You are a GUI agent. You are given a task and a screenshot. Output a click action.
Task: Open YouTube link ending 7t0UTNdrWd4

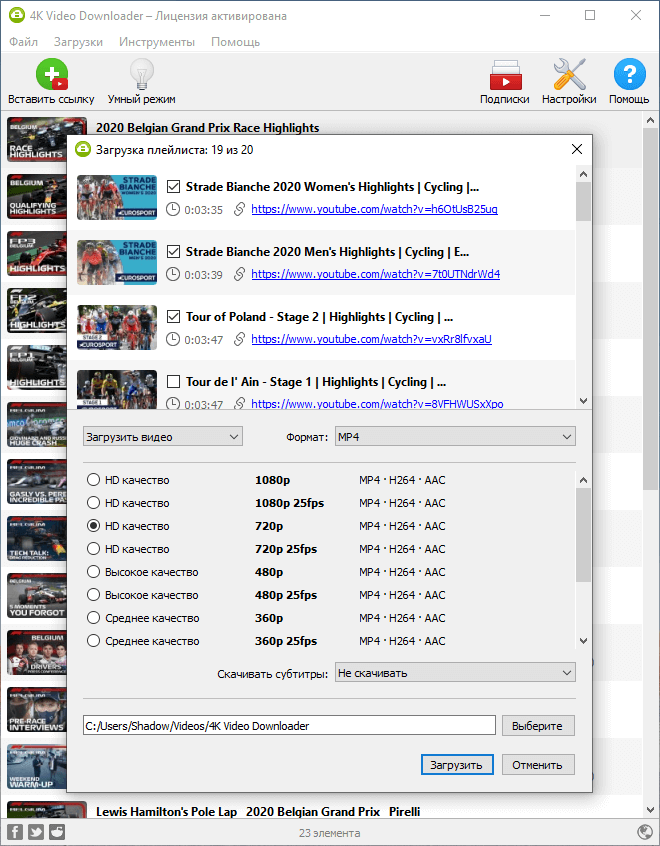[376, 274]
